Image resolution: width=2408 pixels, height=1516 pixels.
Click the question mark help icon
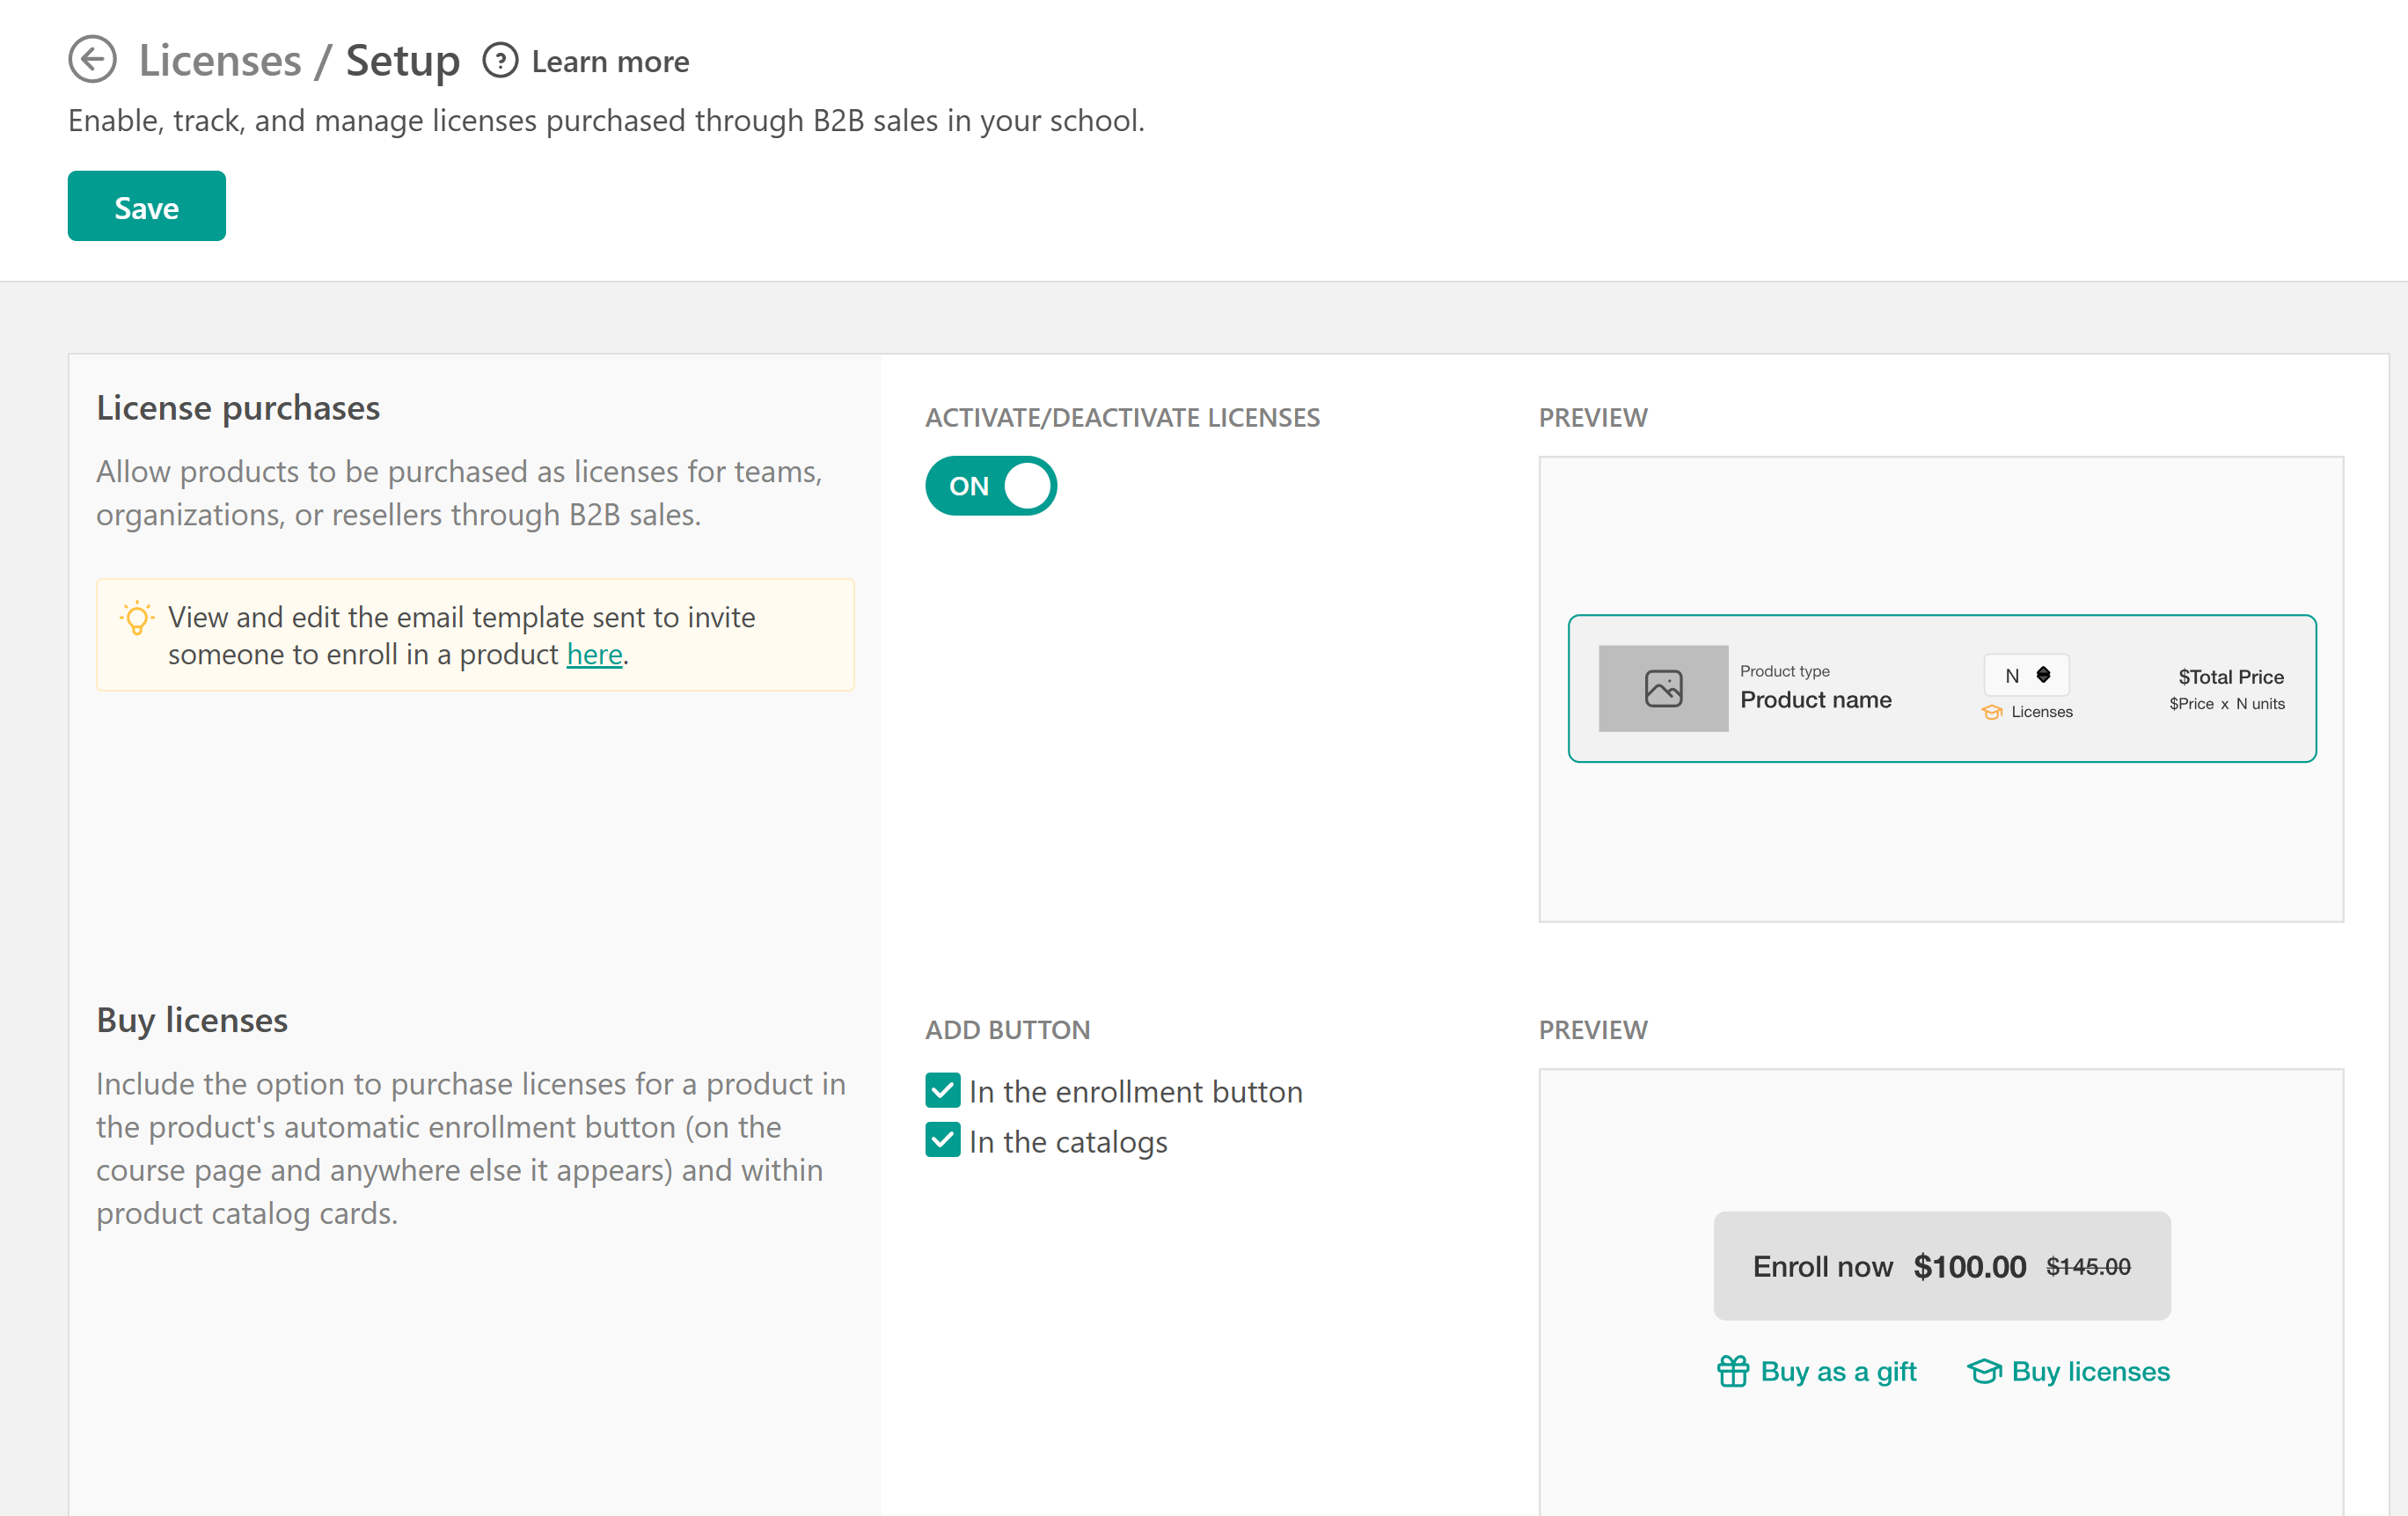500,61
